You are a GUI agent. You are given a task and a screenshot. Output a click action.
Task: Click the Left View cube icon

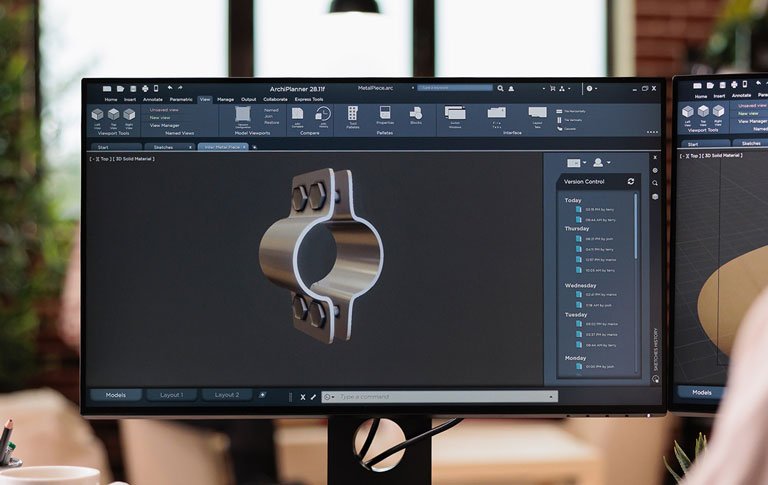click(x=97, y=115)
